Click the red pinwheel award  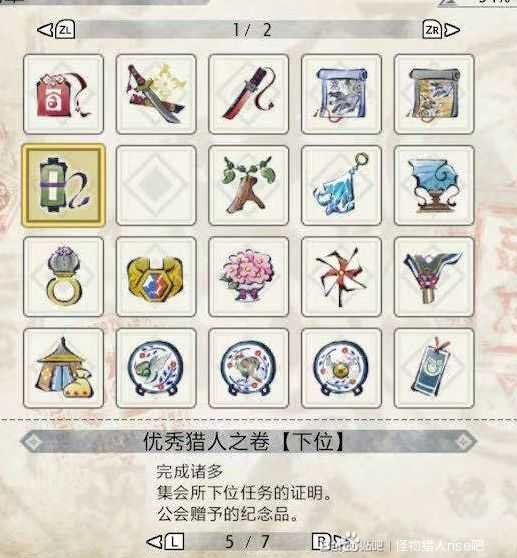pyautogui.click(x=342, y=277)
